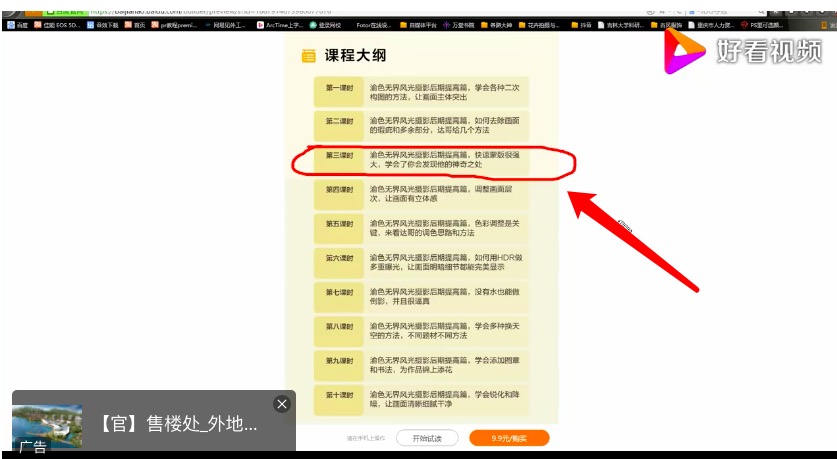This screenshot has width=837, height=459.
Task: Open the 重庆市人力资... bookmark
Action: pos(712,25)
